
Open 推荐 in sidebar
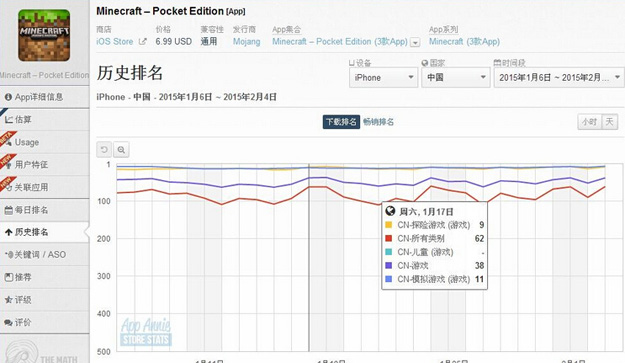(45, 277)
